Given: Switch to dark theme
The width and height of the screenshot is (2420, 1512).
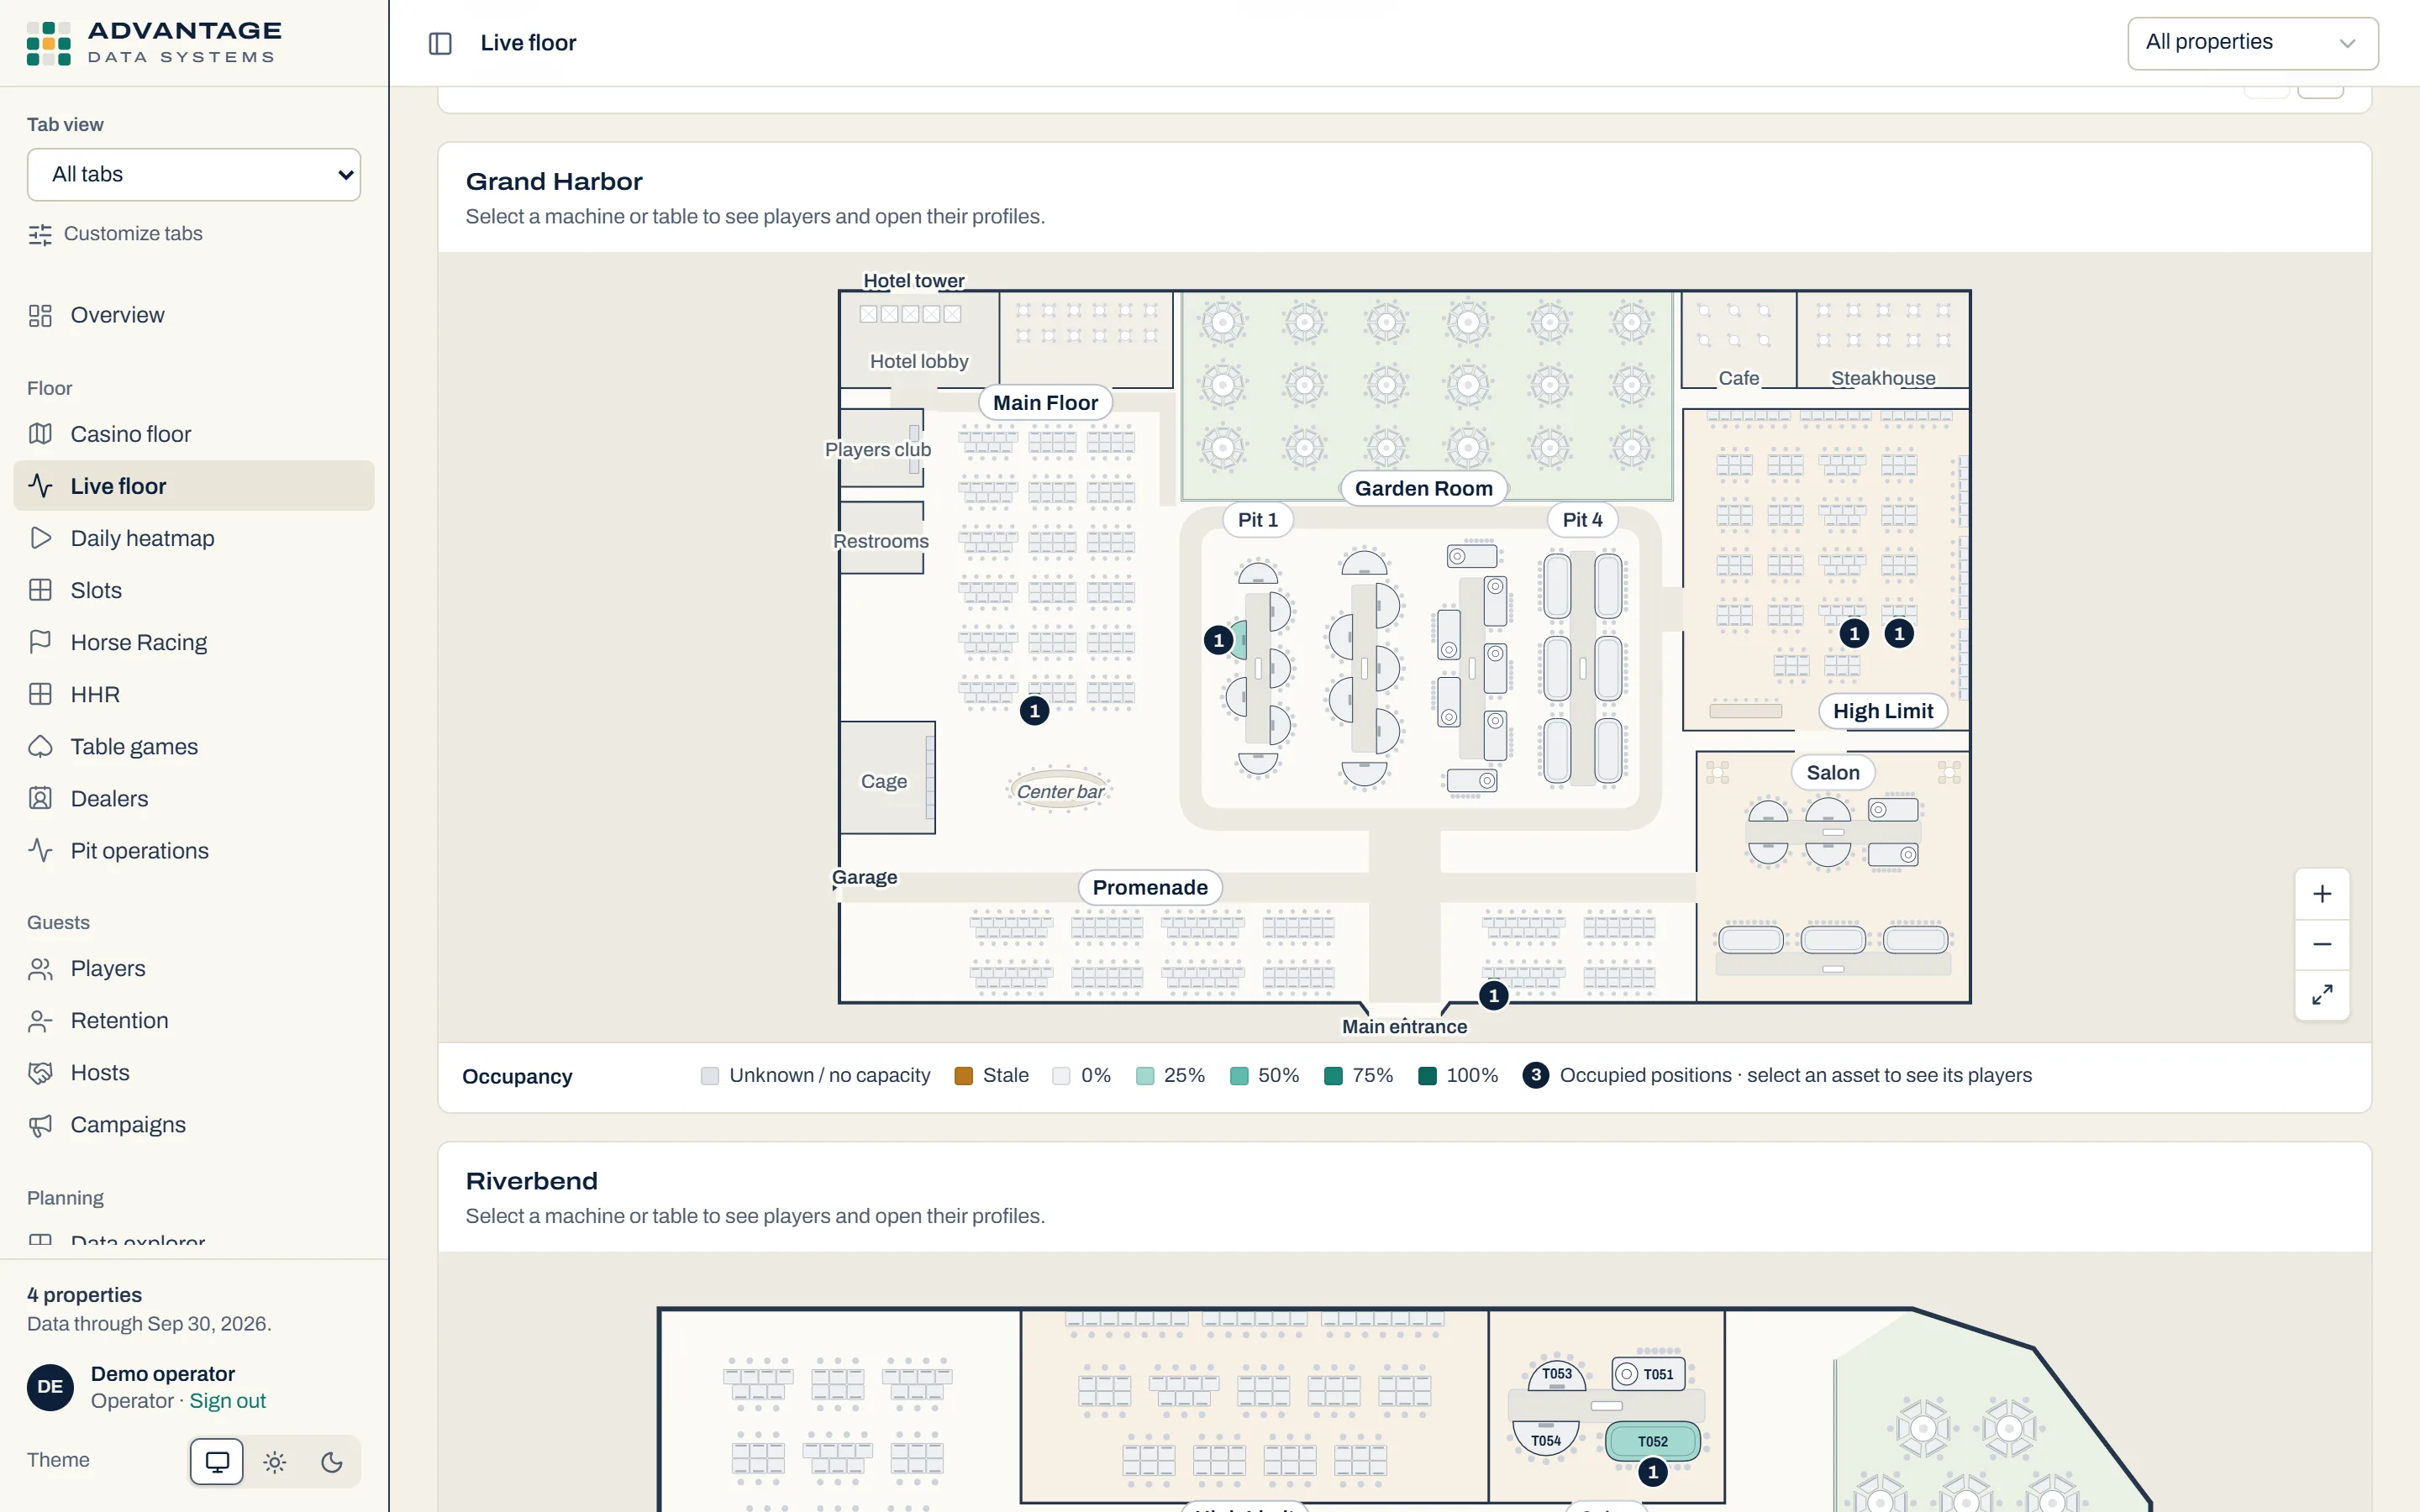Looking at the screenshot, I should click(332, 1462).
